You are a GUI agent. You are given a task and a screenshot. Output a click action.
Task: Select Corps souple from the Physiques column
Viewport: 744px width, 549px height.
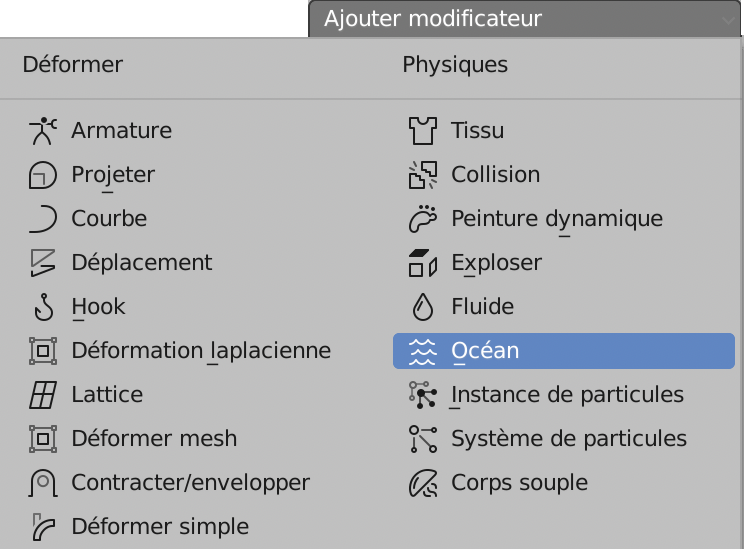pyautogui.click(x=519, y=483)
